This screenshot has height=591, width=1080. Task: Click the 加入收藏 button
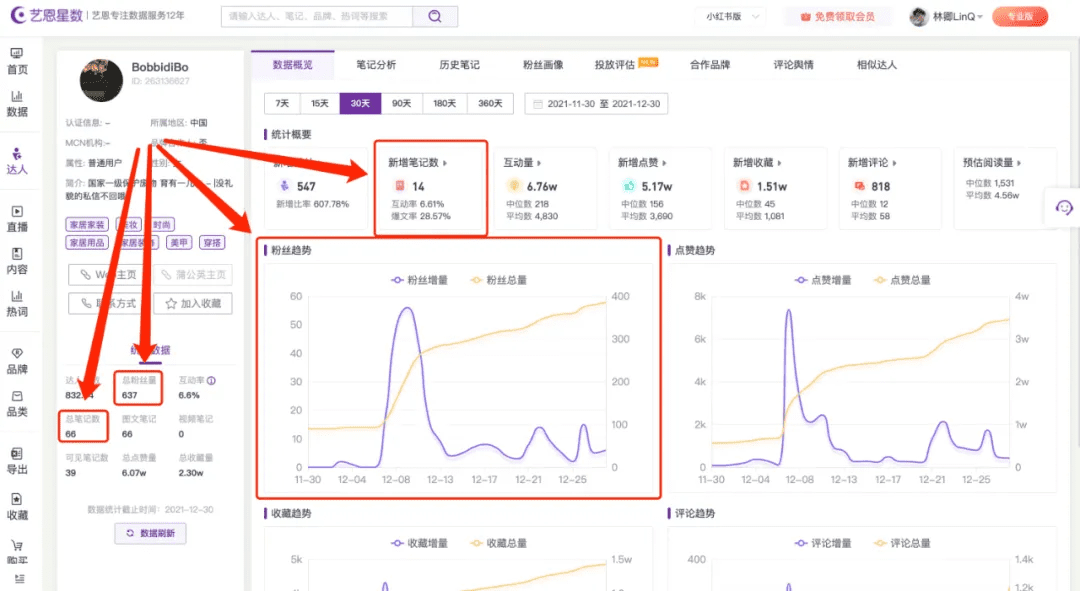point(193,303)
